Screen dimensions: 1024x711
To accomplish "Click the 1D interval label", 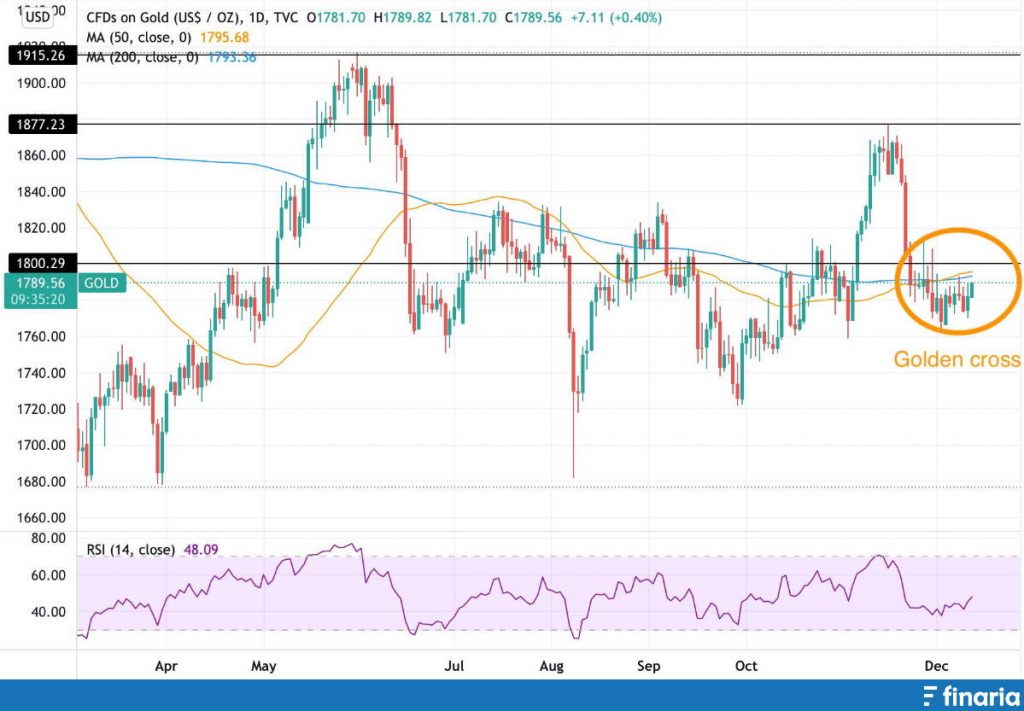I will pos(260,18).
